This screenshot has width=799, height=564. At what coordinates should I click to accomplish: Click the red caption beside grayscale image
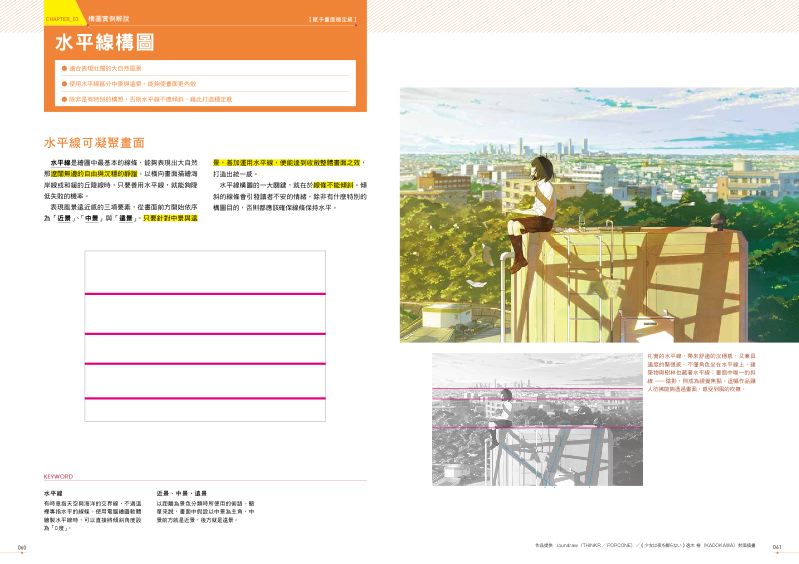pos(701,372)
